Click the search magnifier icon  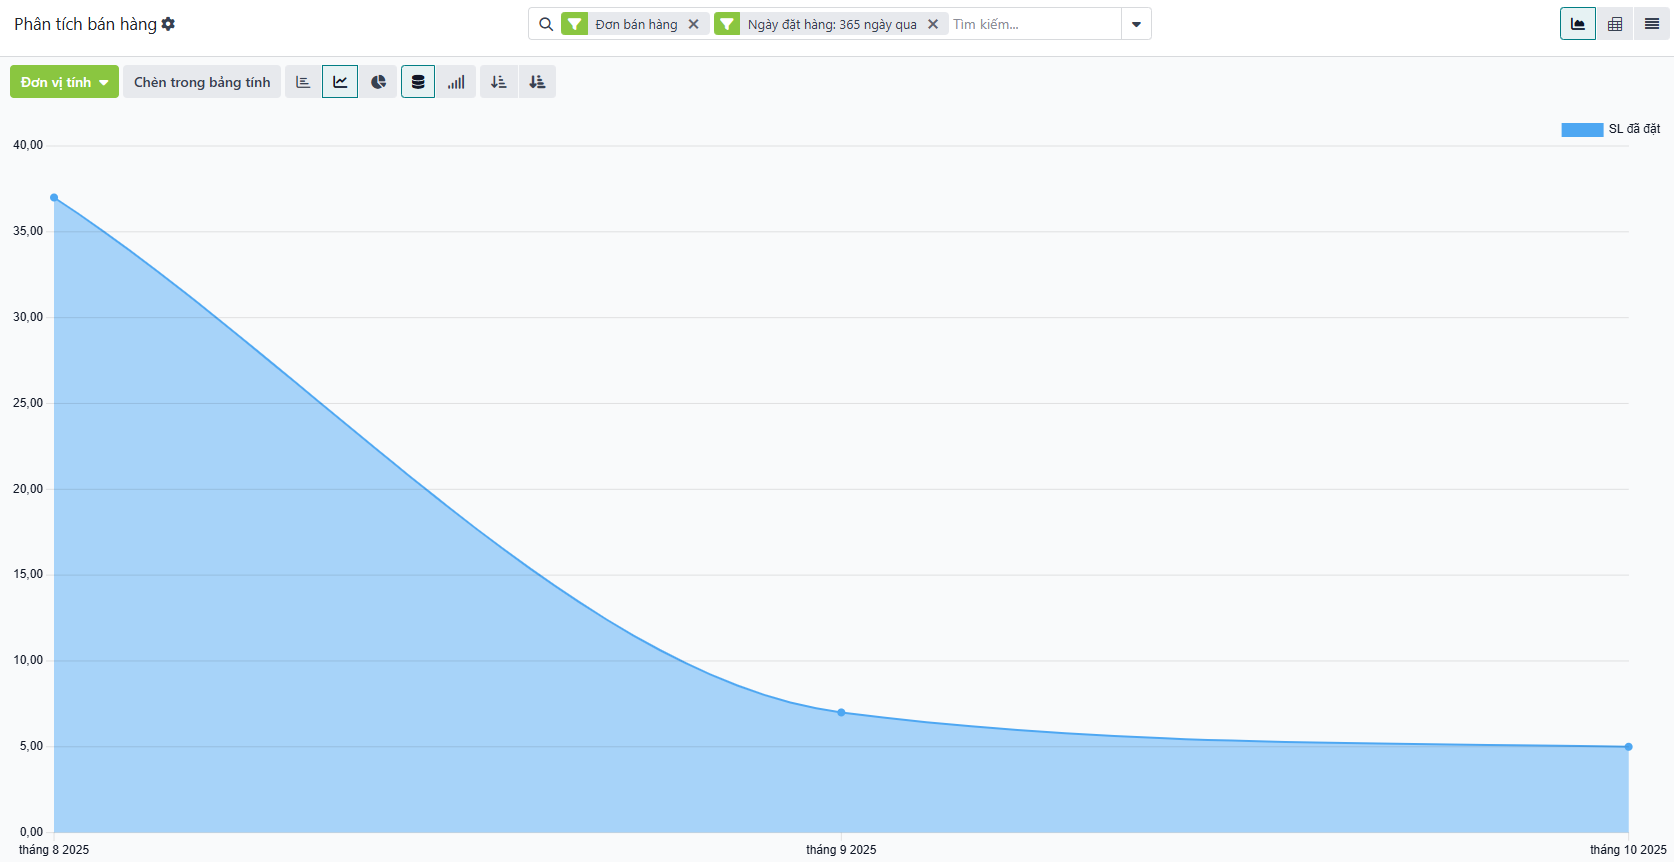point(546,24)
